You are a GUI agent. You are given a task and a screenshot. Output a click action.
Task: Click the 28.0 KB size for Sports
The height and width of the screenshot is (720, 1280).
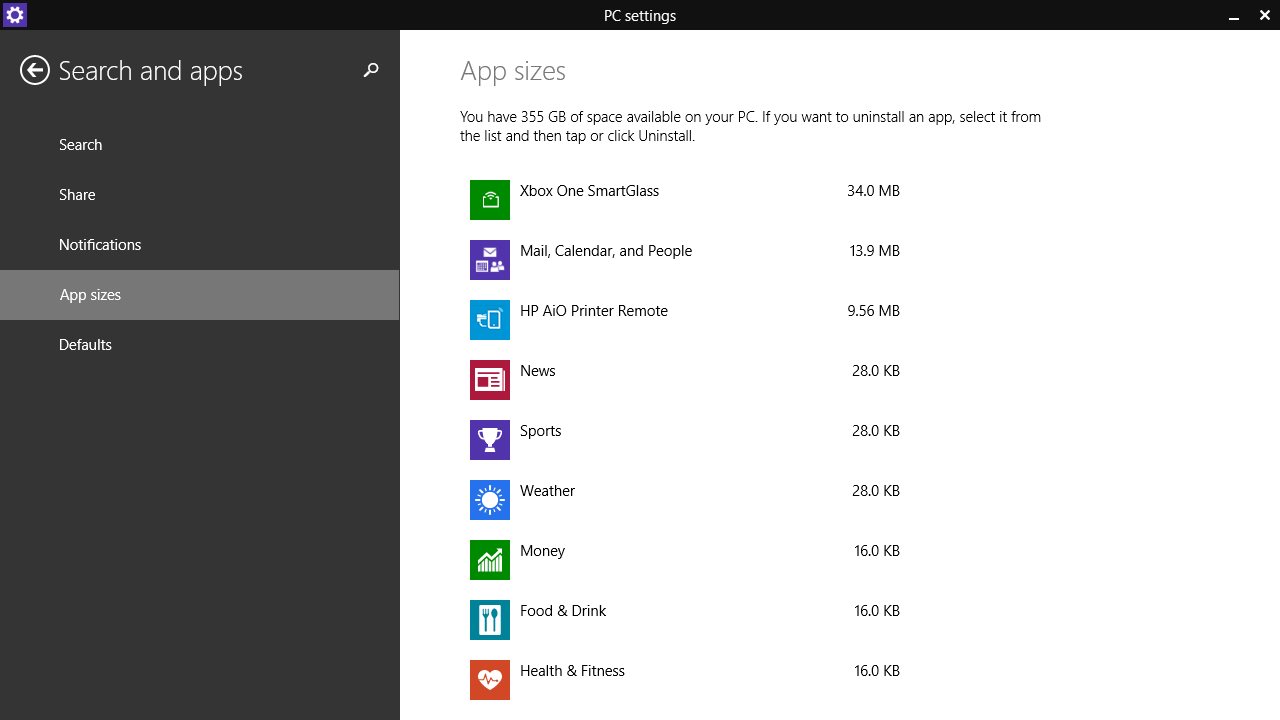[876, 431]
